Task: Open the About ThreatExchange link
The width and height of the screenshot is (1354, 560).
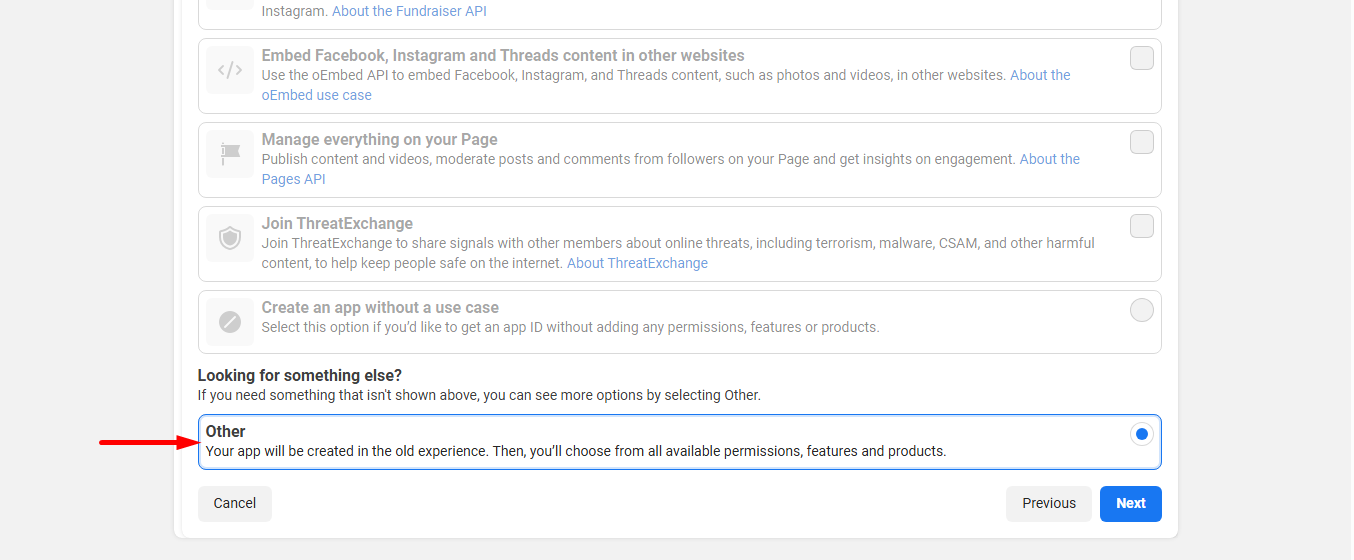Action: (x=637, y=263)
